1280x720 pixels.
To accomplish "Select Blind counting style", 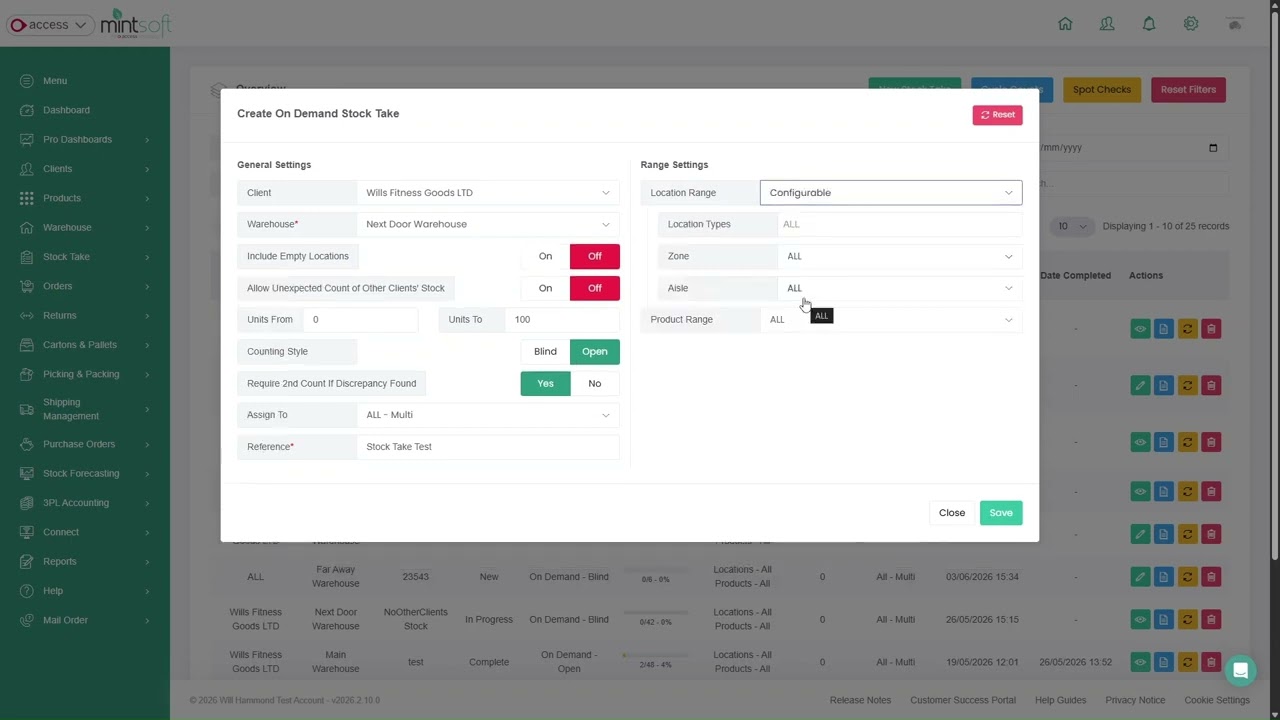I will coord(545,352).
